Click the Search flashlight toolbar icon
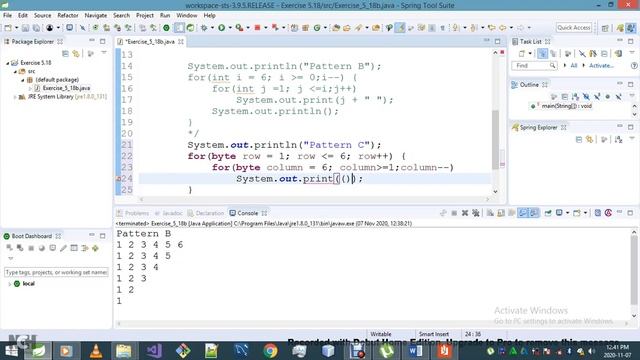Screen dimensions: 640x360 click(x=358, y=28)
